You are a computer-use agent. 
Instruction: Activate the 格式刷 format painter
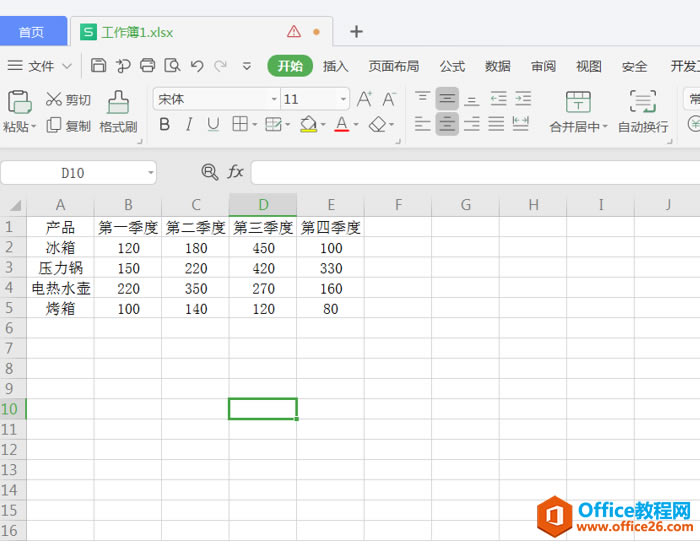coord(118,112)
